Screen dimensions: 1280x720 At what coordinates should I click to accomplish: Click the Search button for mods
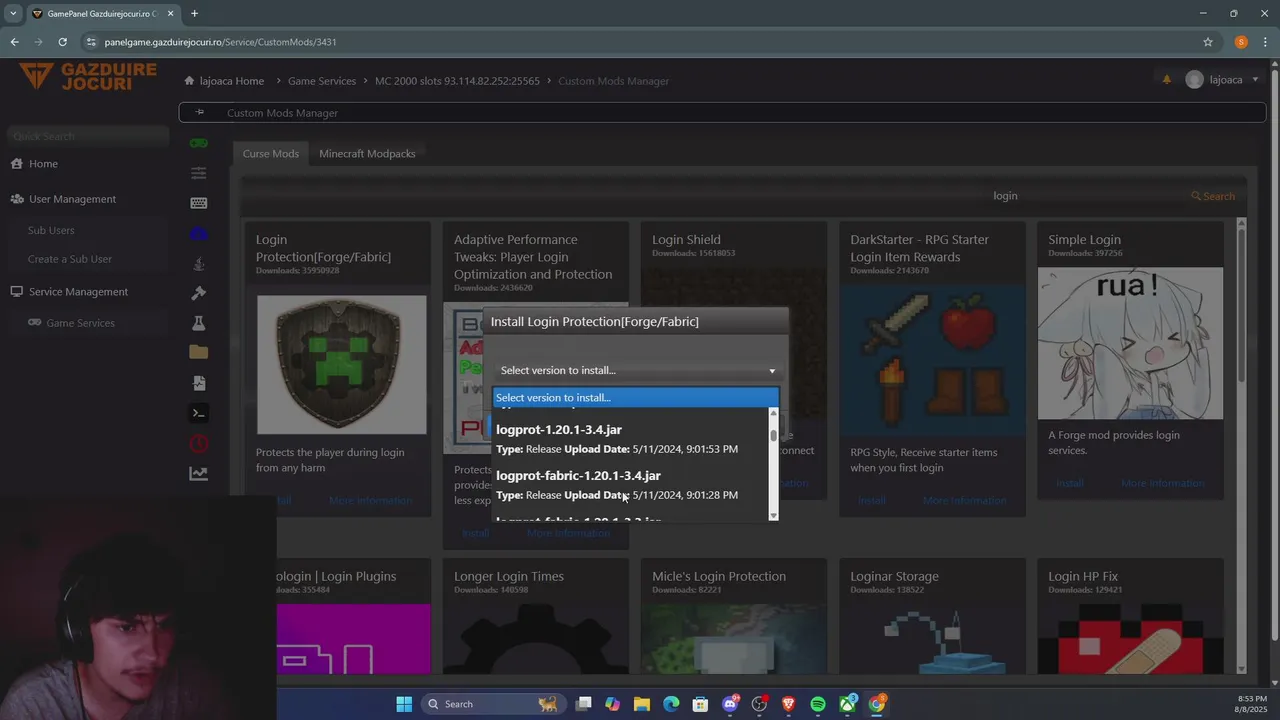pyautogui.click(x=1213, y=196)
